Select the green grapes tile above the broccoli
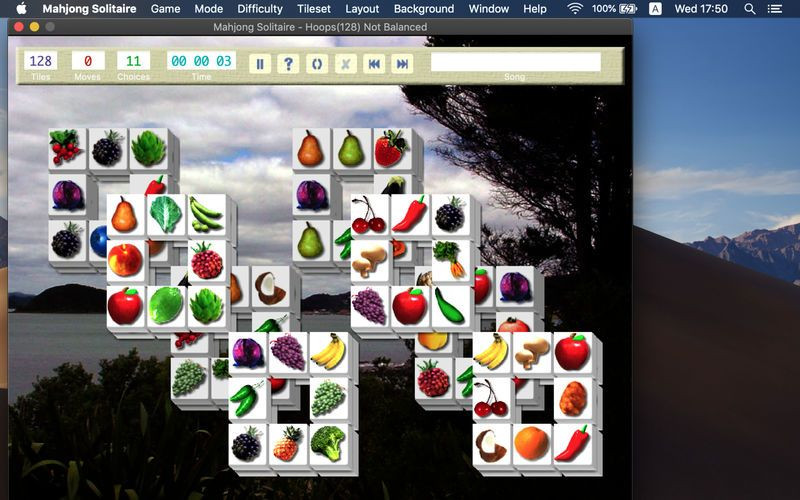This screenshot has height=500, width=800. [329, 398]
